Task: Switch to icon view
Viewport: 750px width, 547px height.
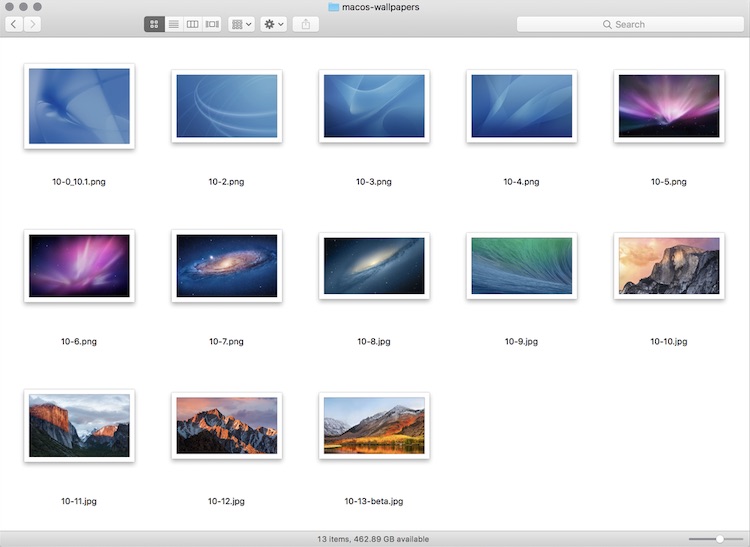Action: click(x=154, y=24)
